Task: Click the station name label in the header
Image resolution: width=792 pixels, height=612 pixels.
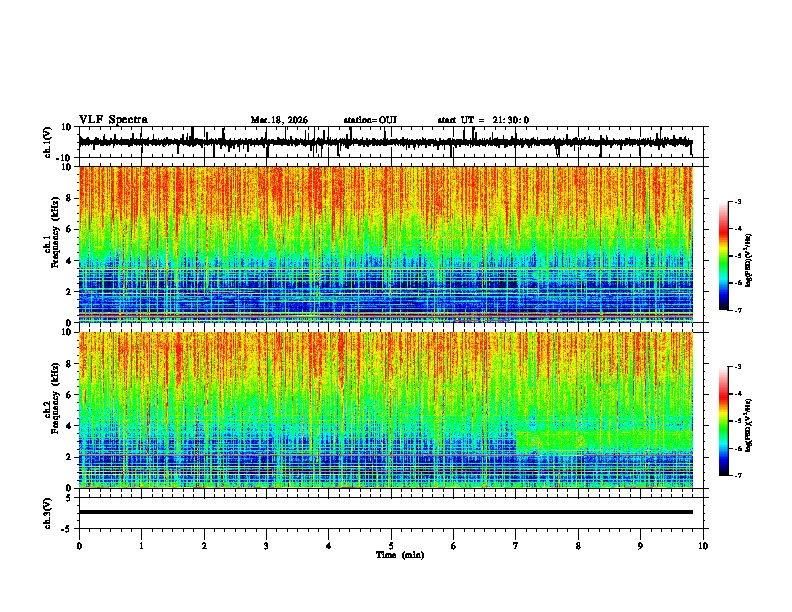Action: click(x=370, y=120)
